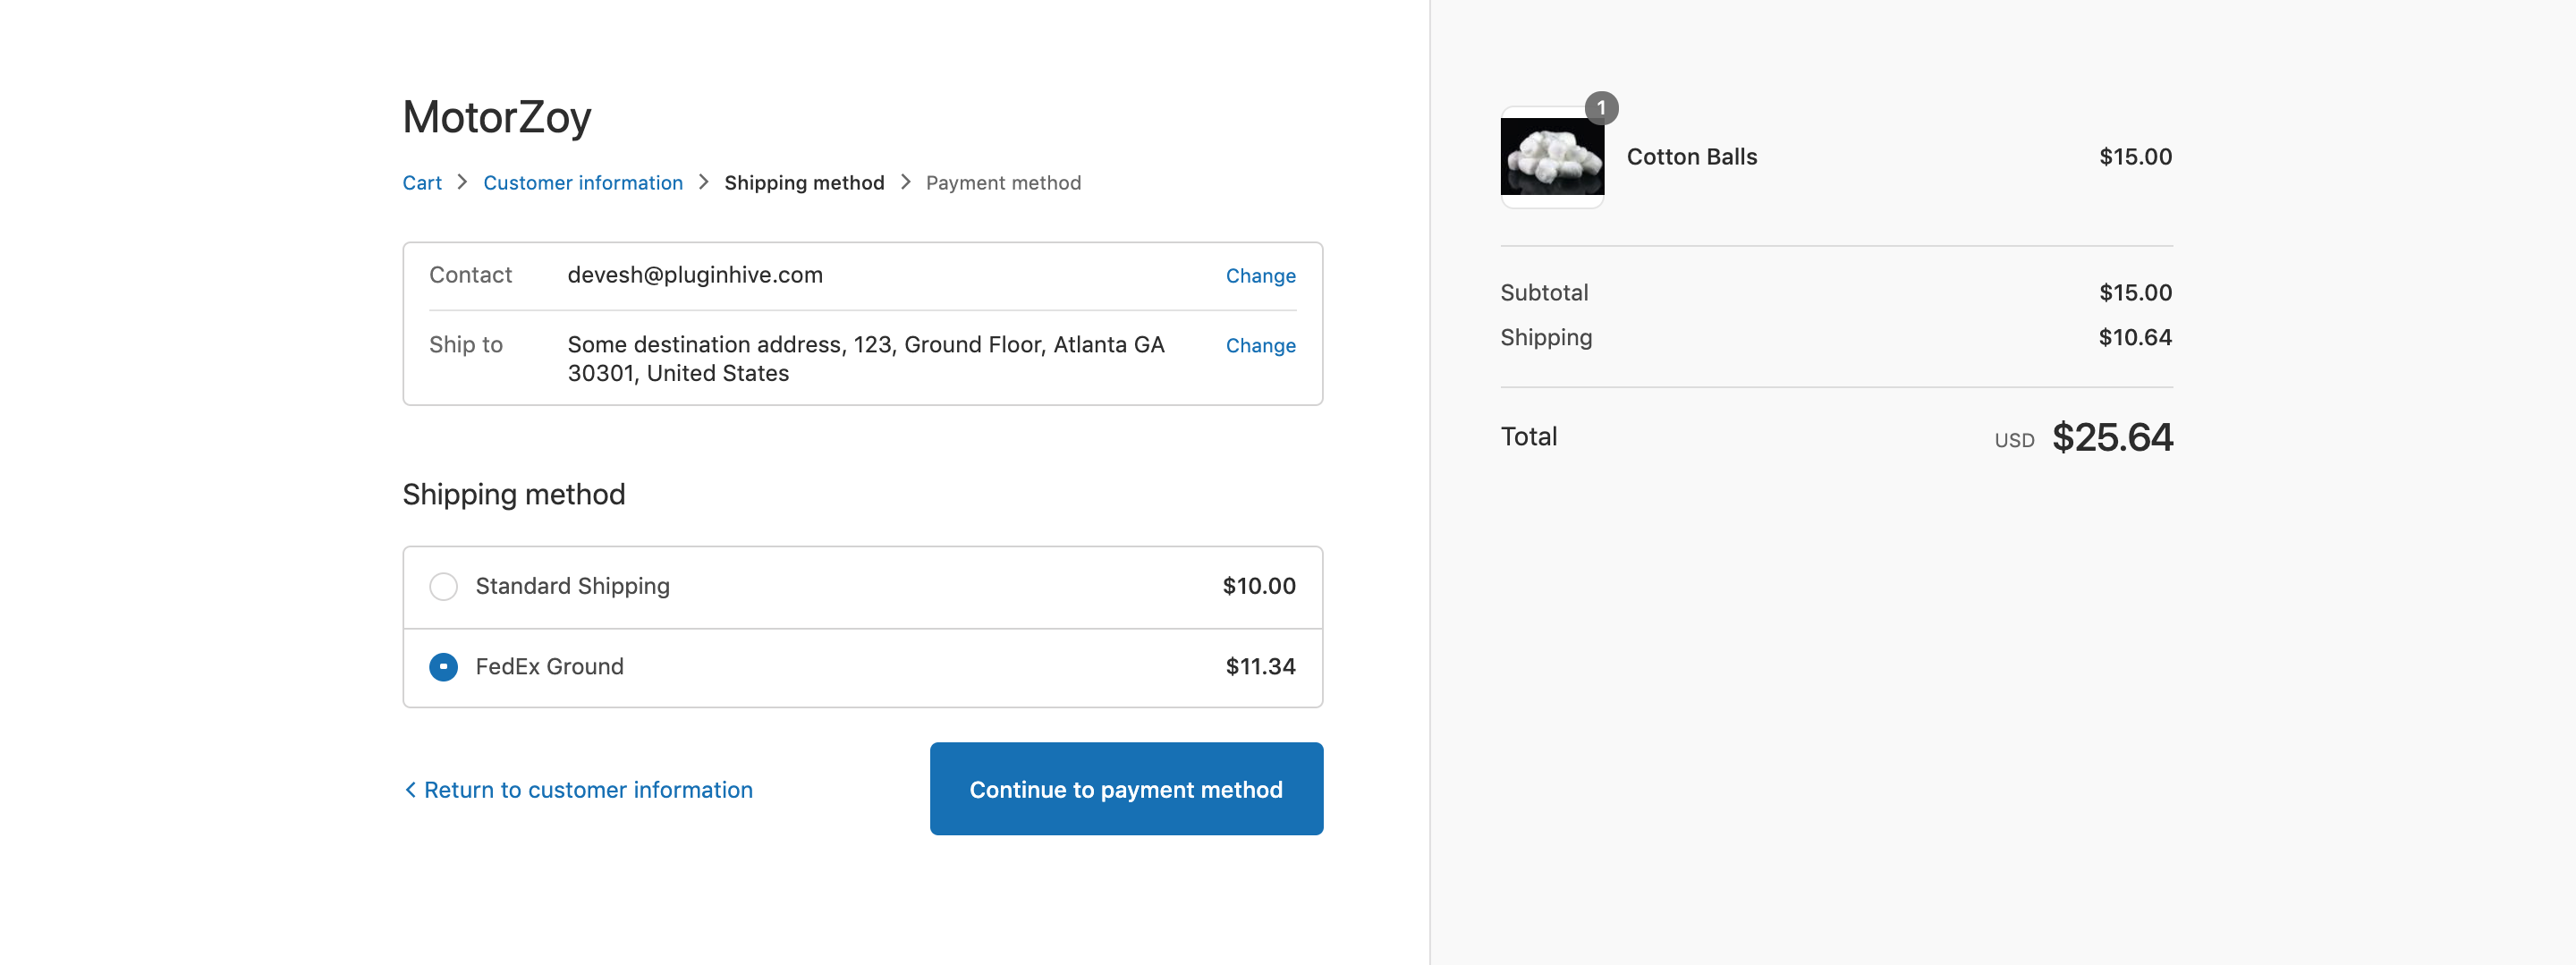Click chevron before Payment method breadcrumb
Image resolution: width=2576 pixels, height=965 pixels.
tap(906, 182)
